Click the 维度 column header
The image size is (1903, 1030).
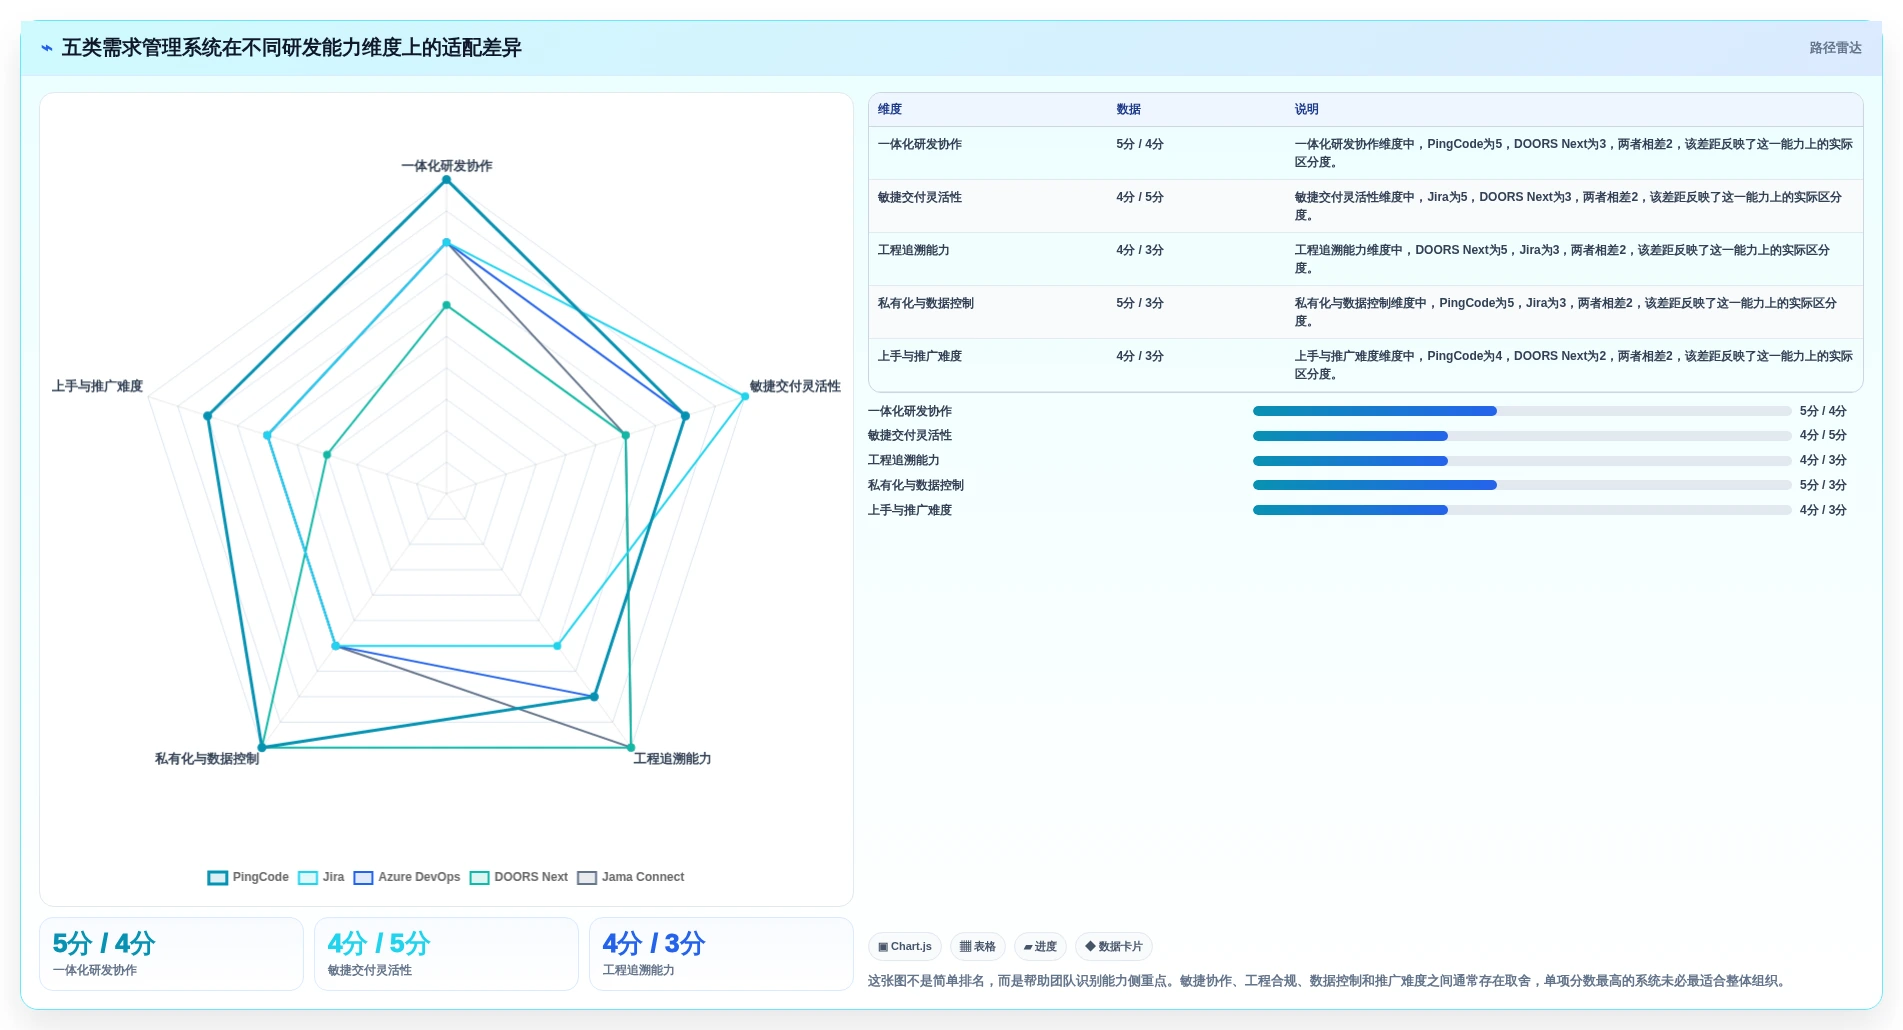(x=890, y=110)
